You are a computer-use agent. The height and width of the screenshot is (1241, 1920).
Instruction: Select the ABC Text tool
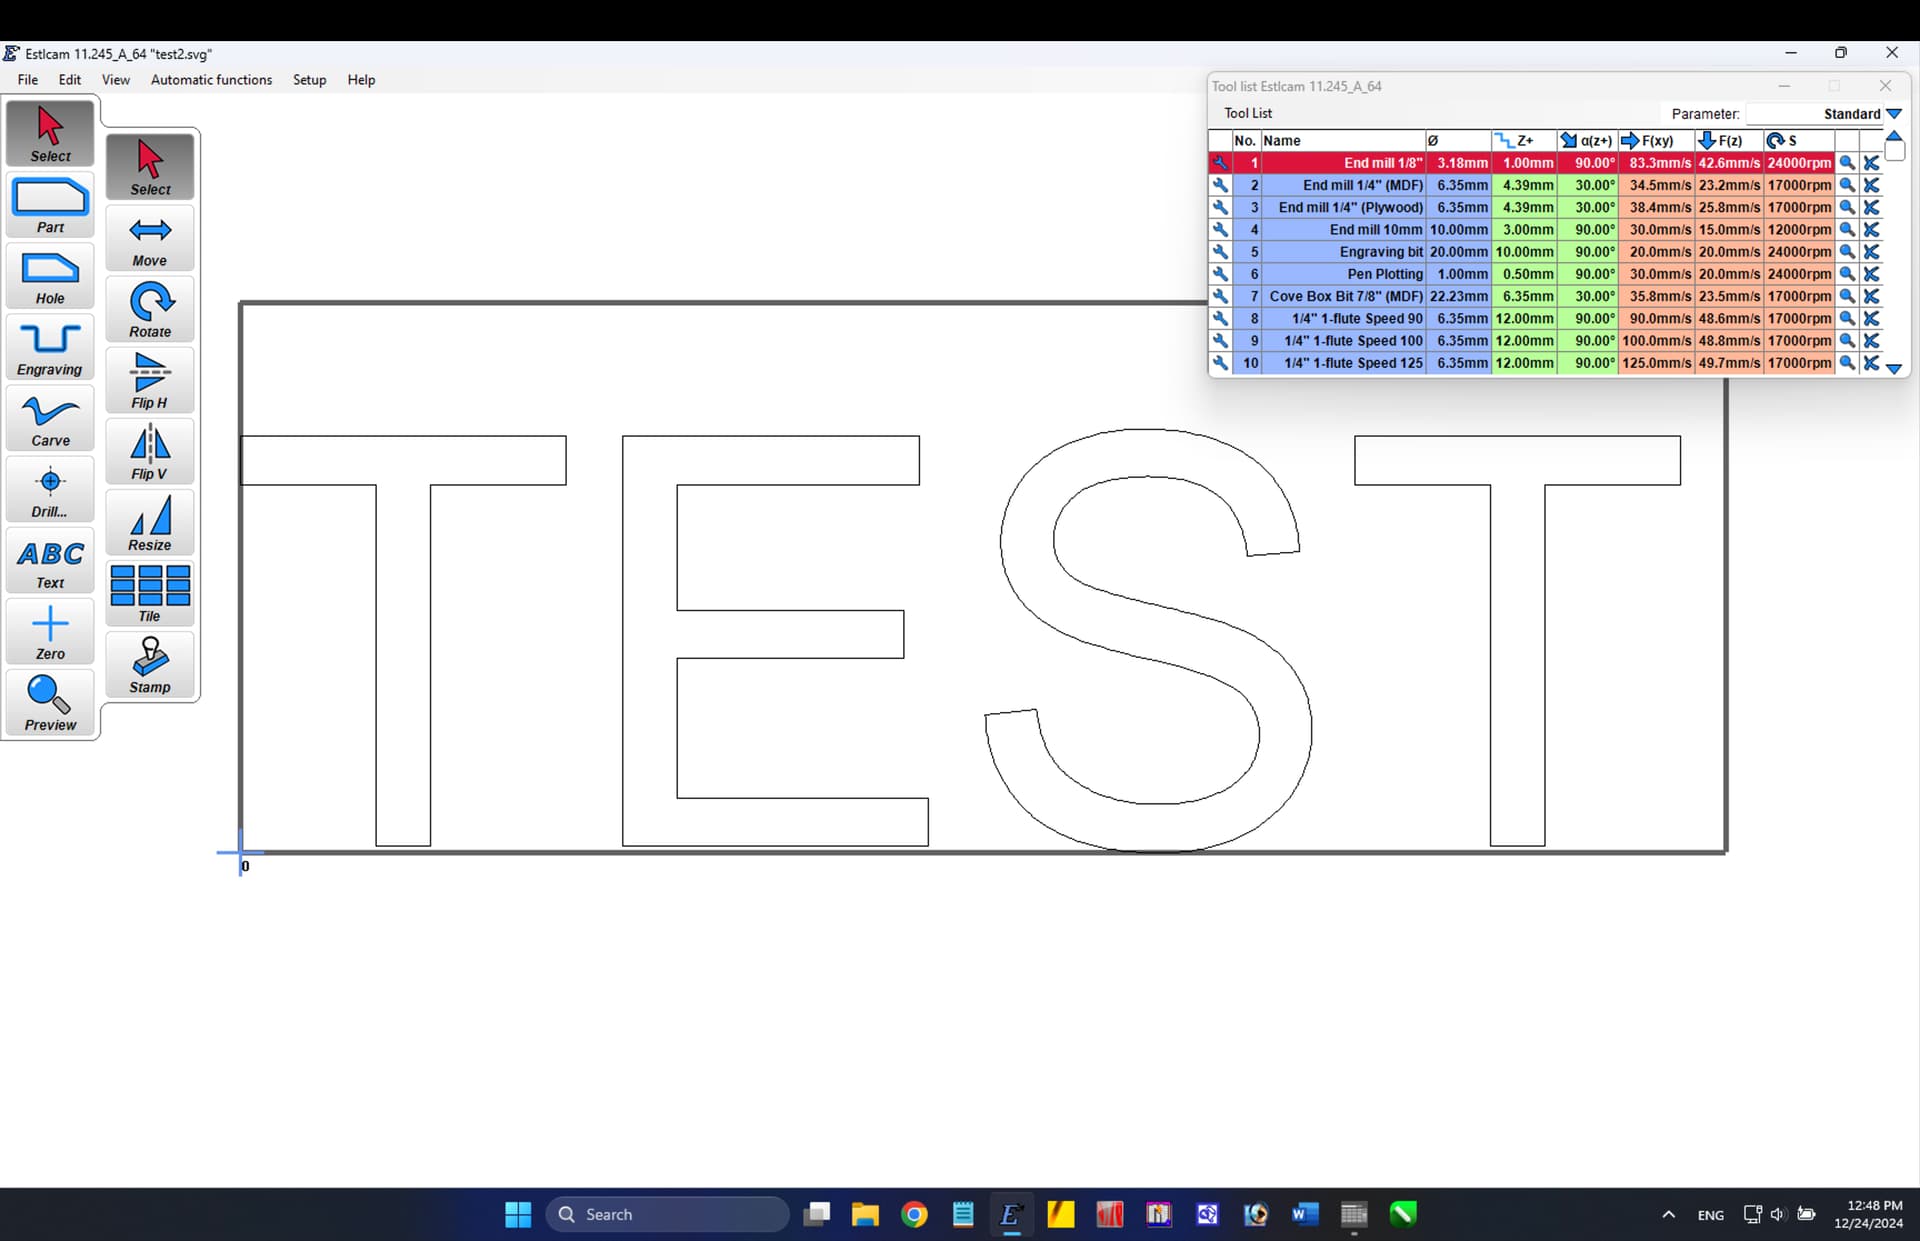50,561
